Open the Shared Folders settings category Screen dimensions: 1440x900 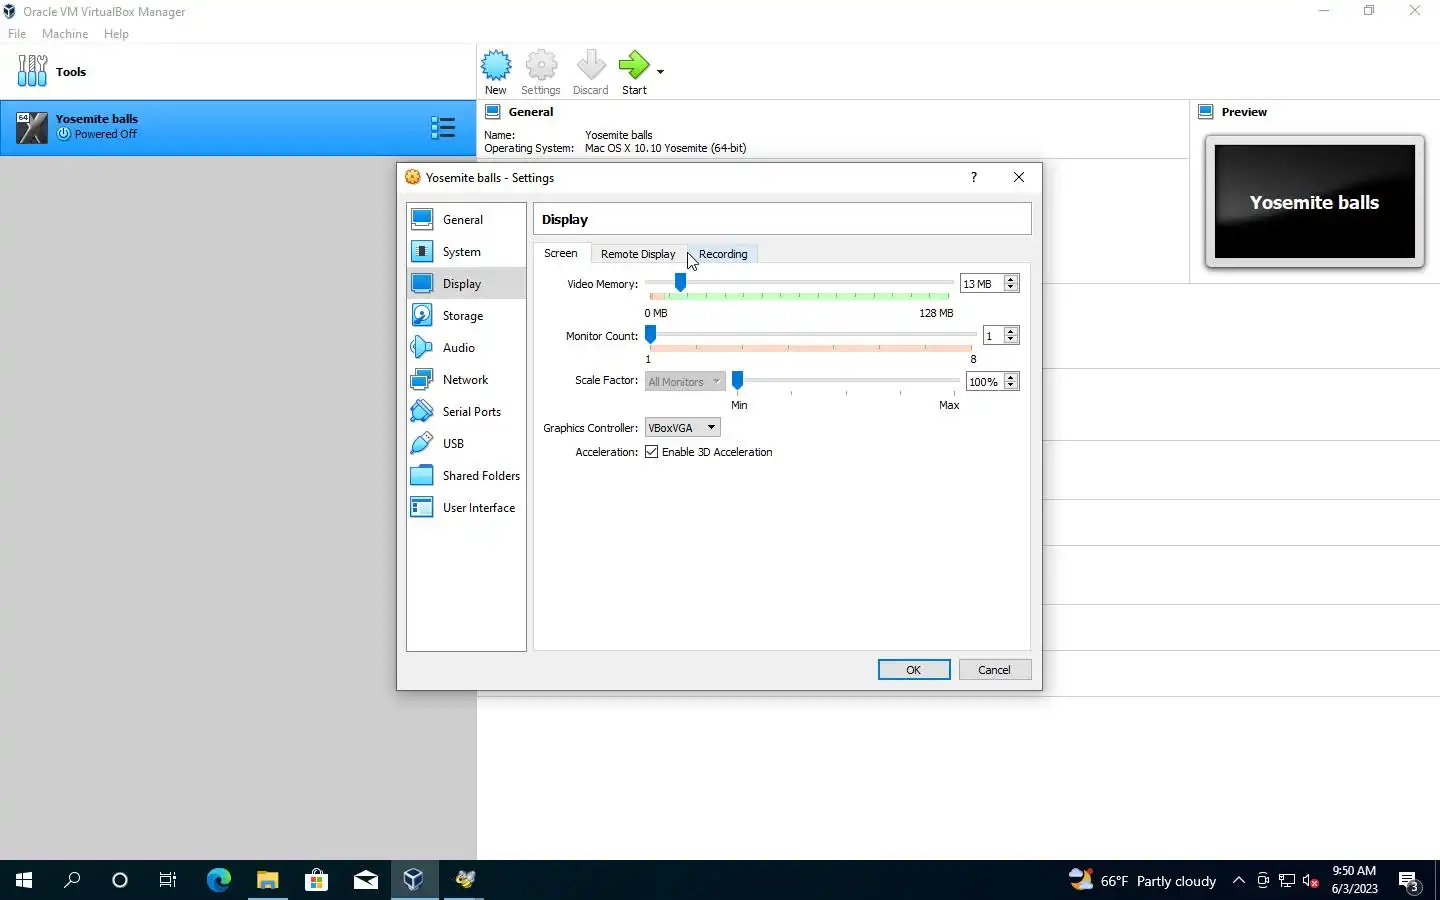pyautogui.click(x=466, y=476)
